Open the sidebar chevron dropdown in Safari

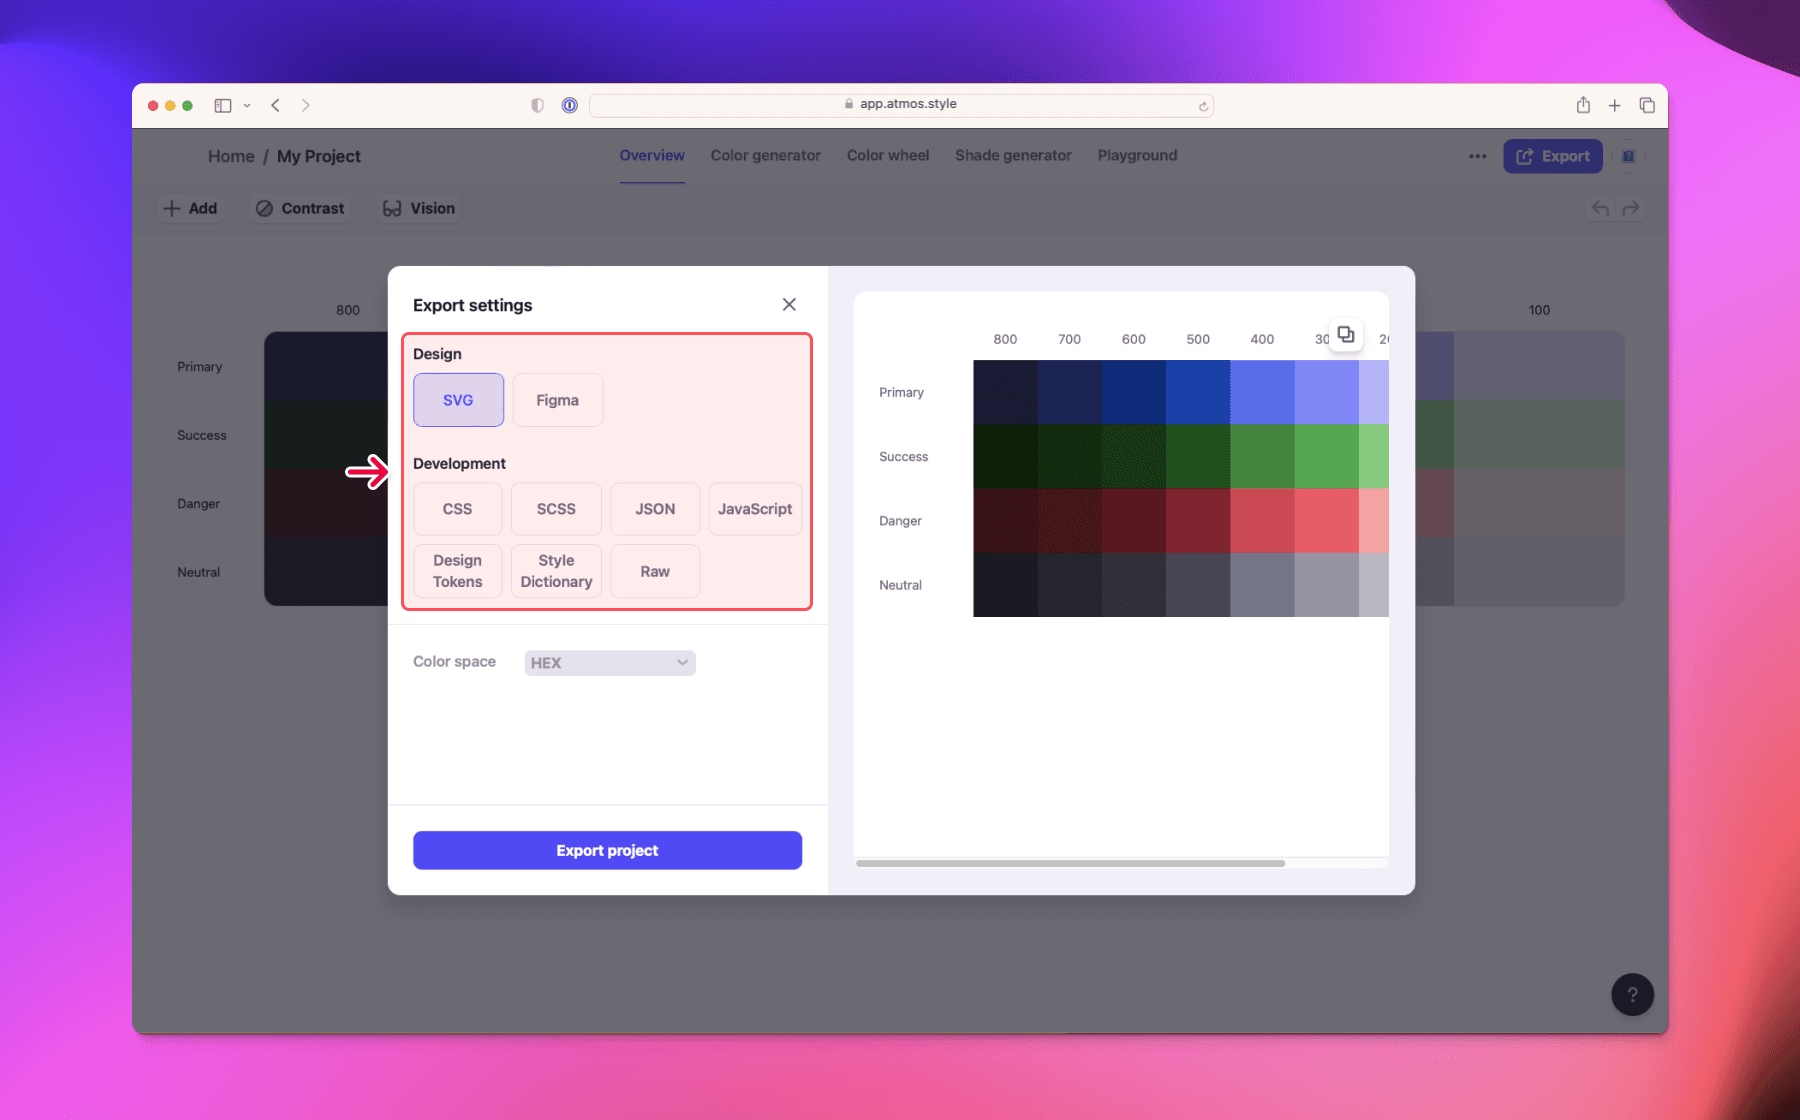tap(247, 105)
